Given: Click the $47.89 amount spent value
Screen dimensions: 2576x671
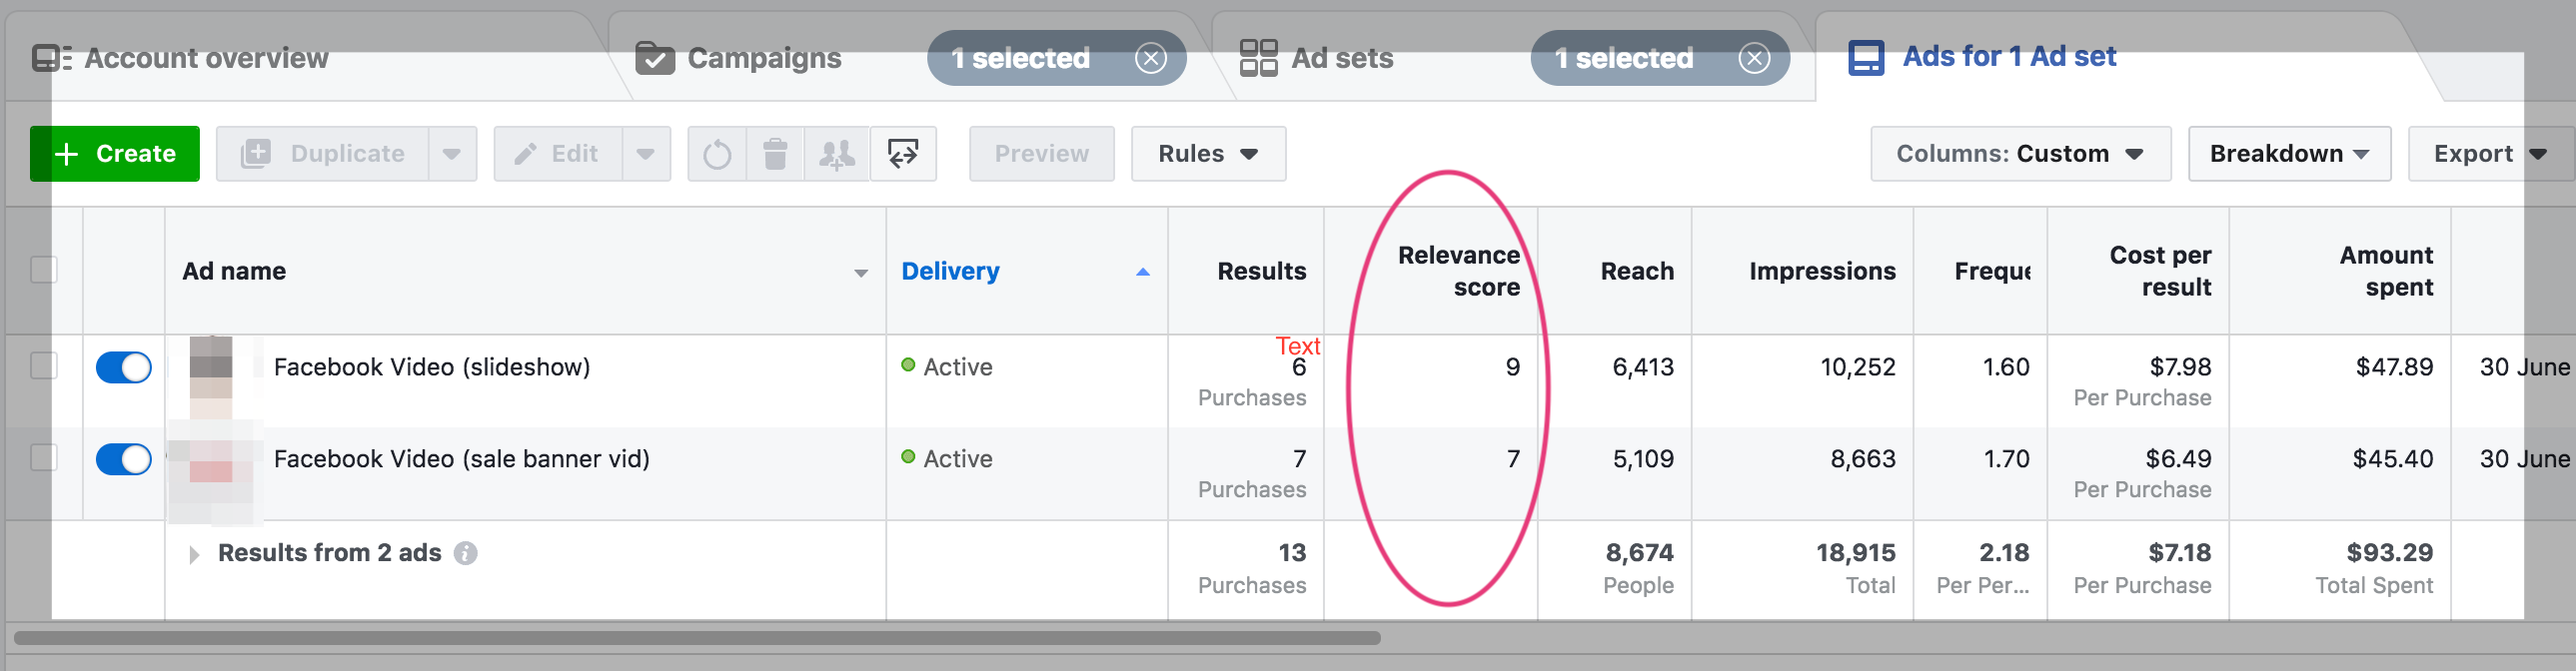Looking at the screenshot, I should pos(2394,367).
